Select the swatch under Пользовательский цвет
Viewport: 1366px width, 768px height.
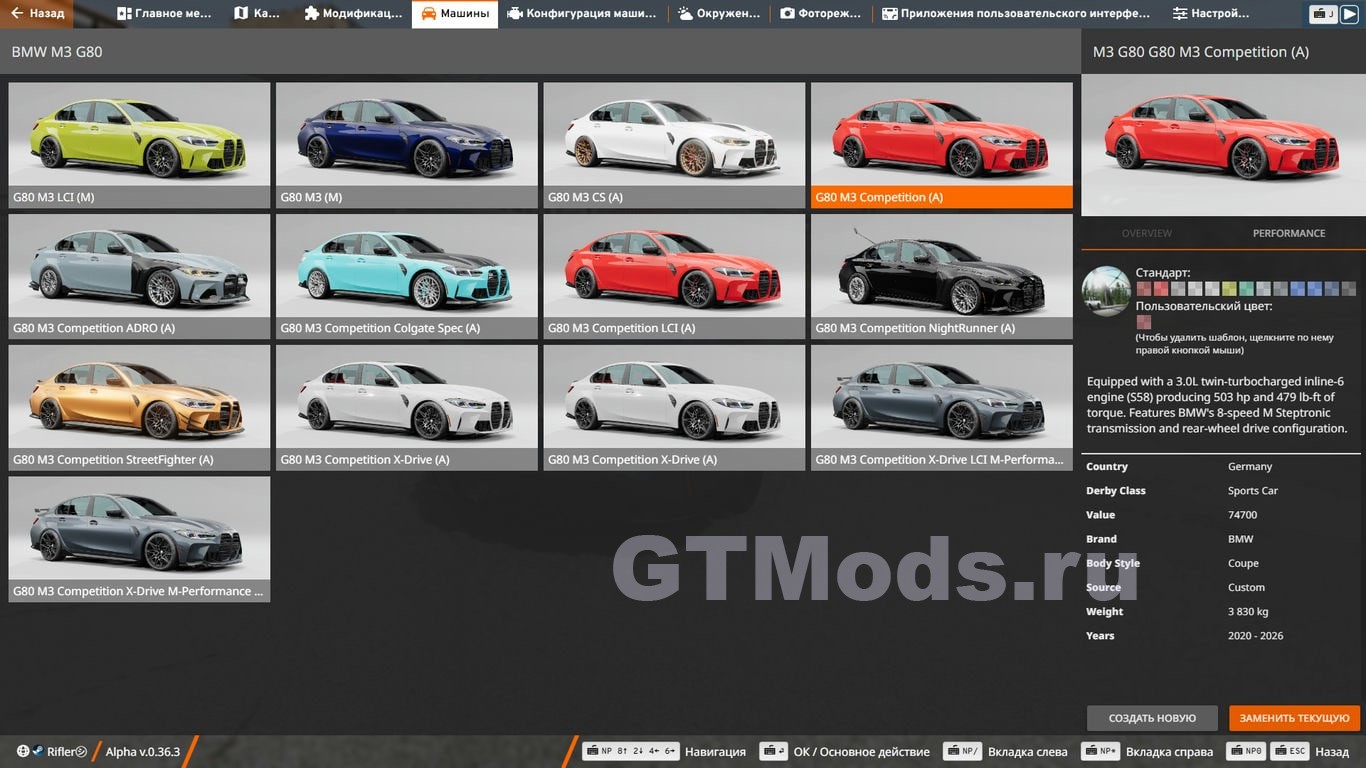pos(1144,322)
